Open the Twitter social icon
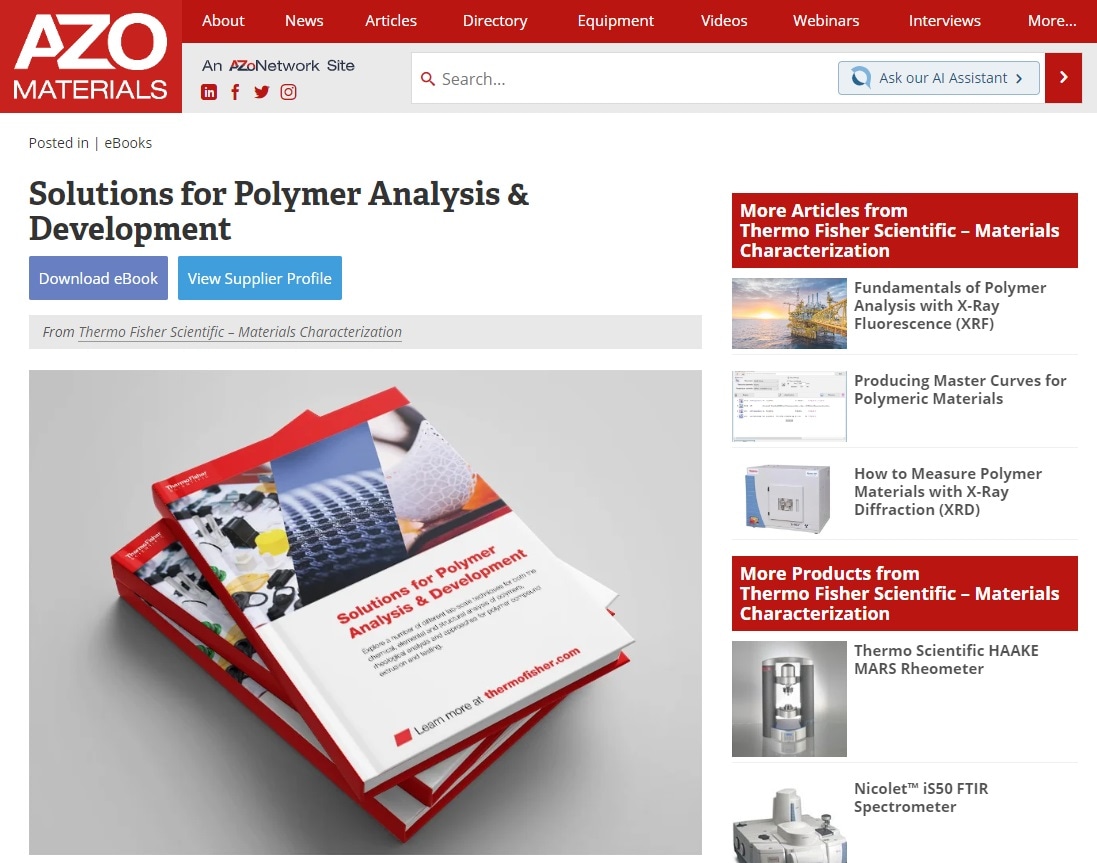Viewport: 1097px width, 863px height. tap(262, 92)
